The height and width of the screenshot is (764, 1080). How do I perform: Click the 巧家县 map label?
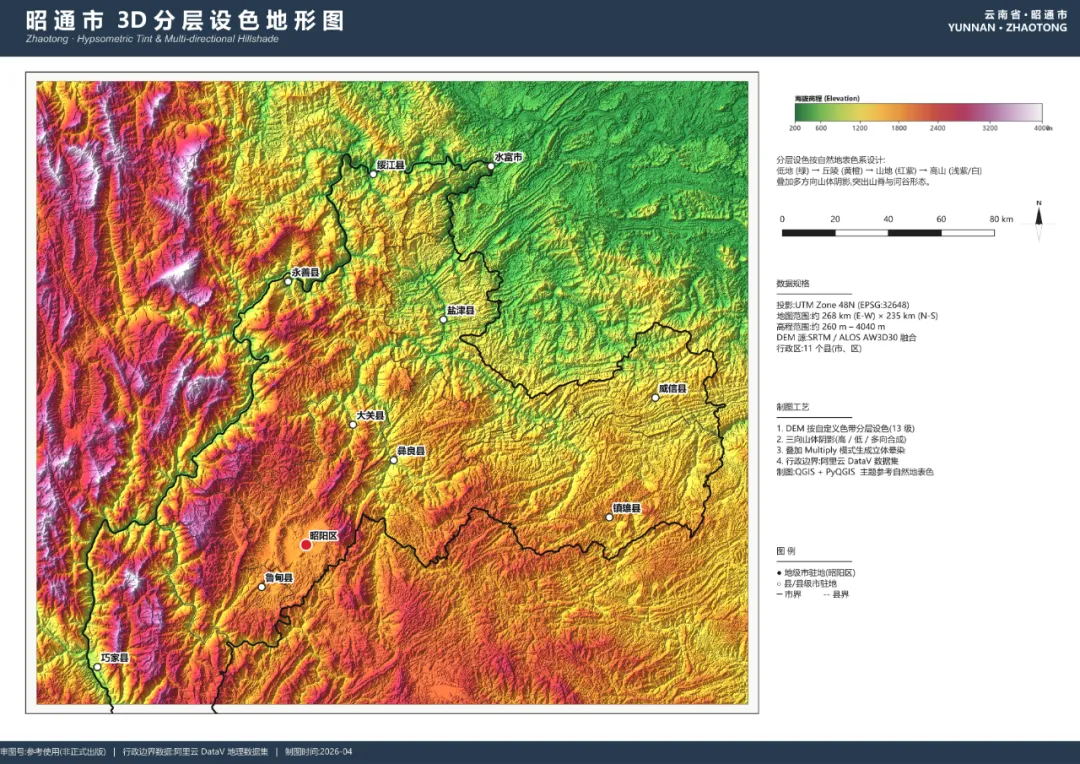click(x=114, y=657)
